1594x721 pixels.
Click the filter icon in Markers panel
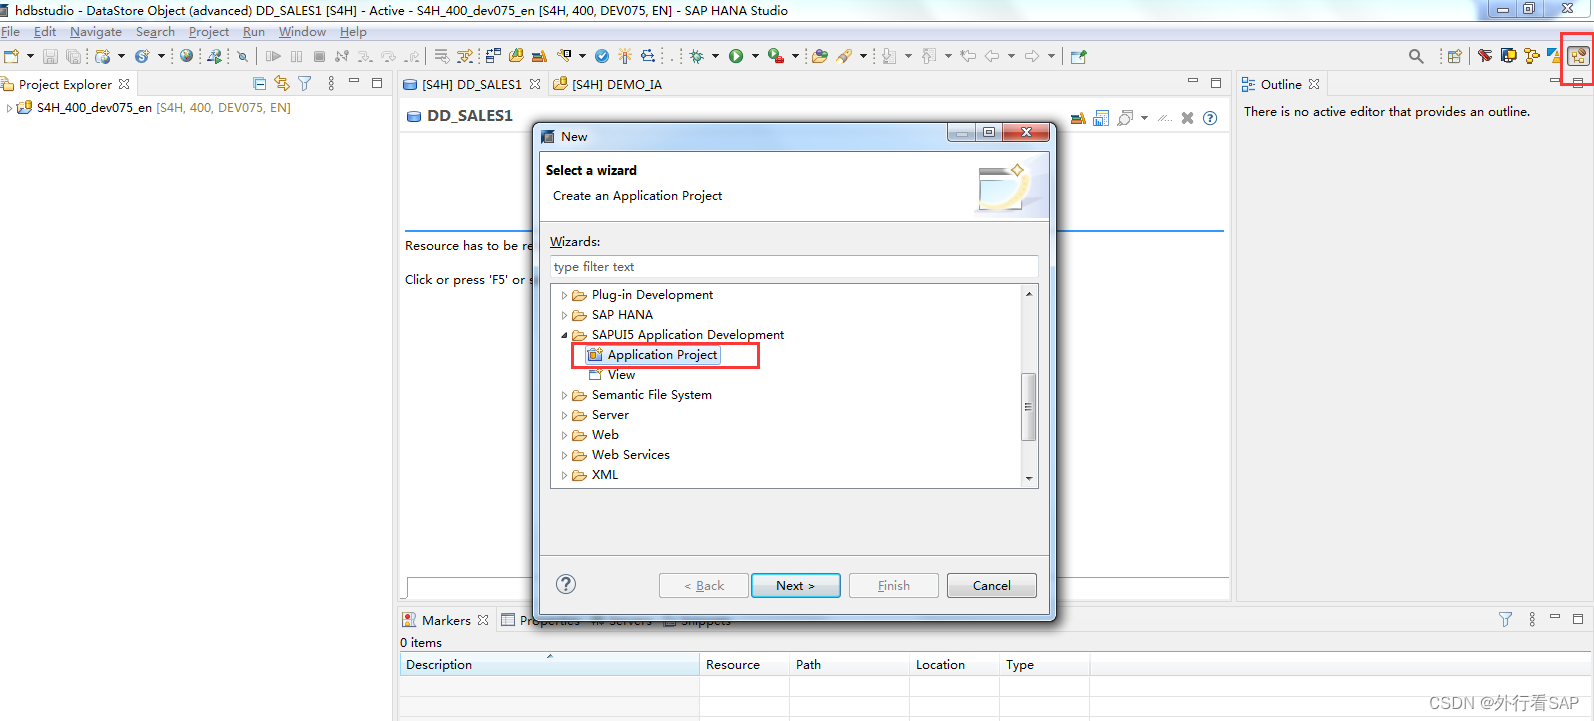1505,620
